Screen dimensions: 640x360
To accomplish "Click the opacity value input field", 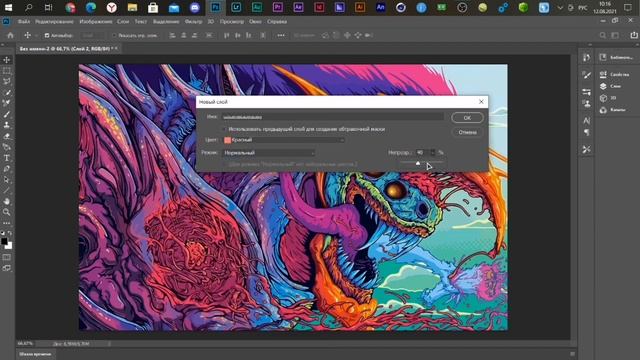I will (422, 152).
